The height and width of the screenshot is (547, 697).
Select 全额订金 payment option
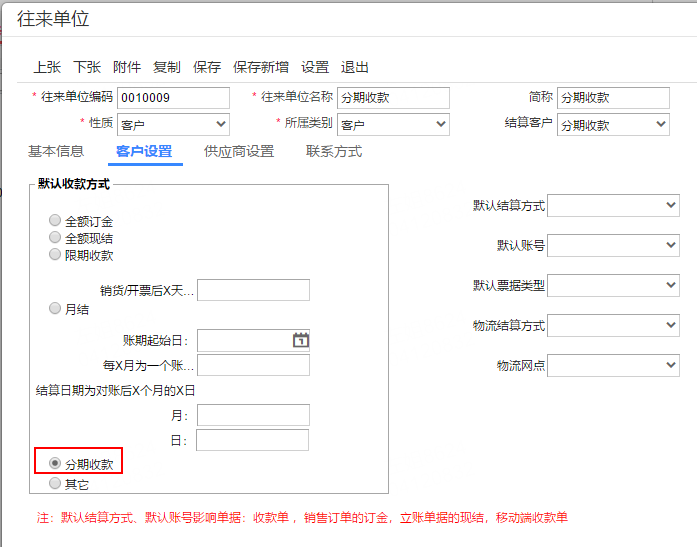click(55, 220)
